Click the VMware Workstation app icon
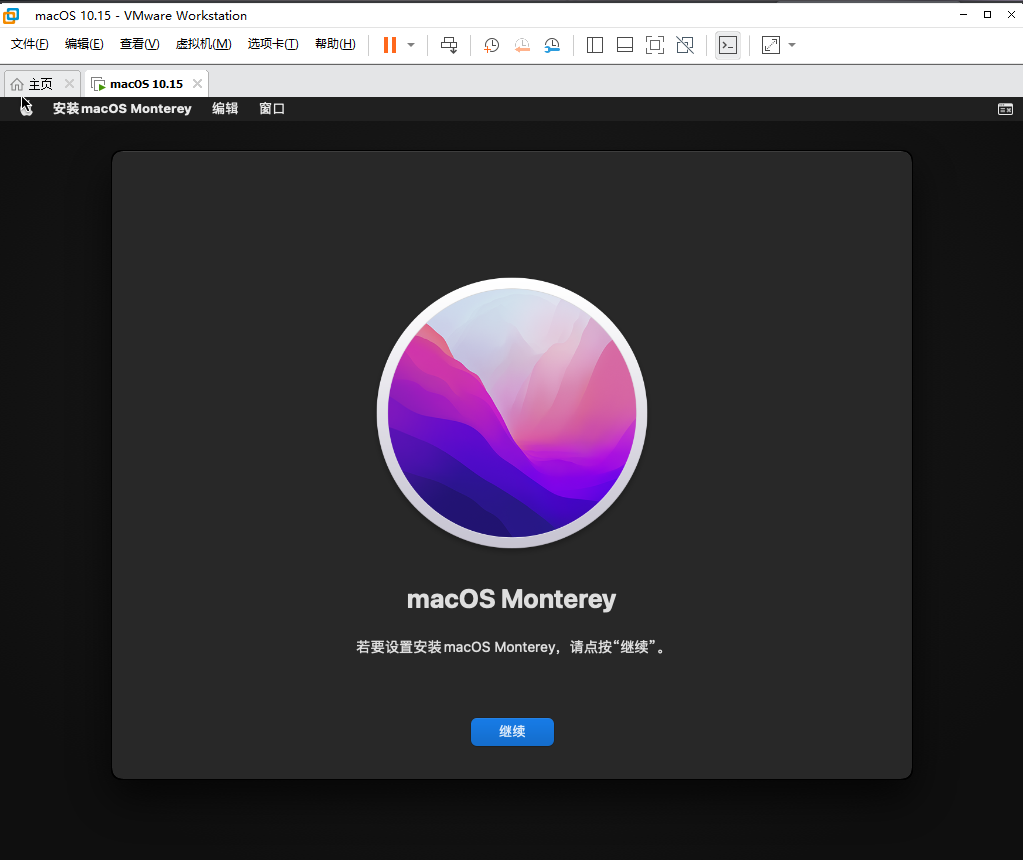 tap(11, 15)
